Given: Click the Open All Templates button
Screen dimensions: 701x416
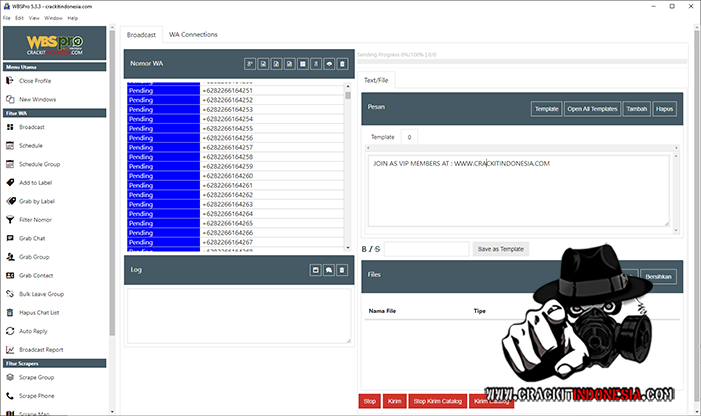Looking at the screenshot, I should click(592, 109).
